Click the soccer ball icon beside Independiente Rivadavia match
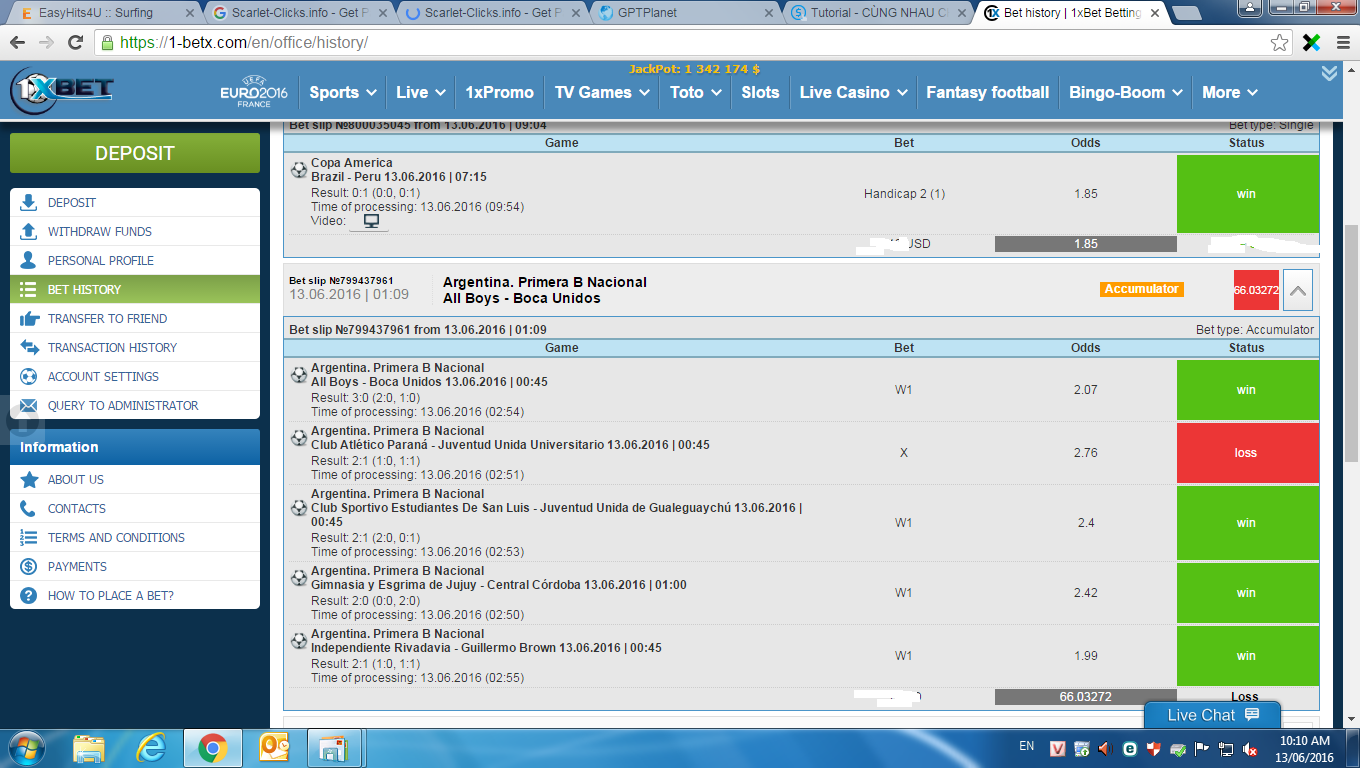The width and height of the screenshot is (1360, 768). (299, 641)
